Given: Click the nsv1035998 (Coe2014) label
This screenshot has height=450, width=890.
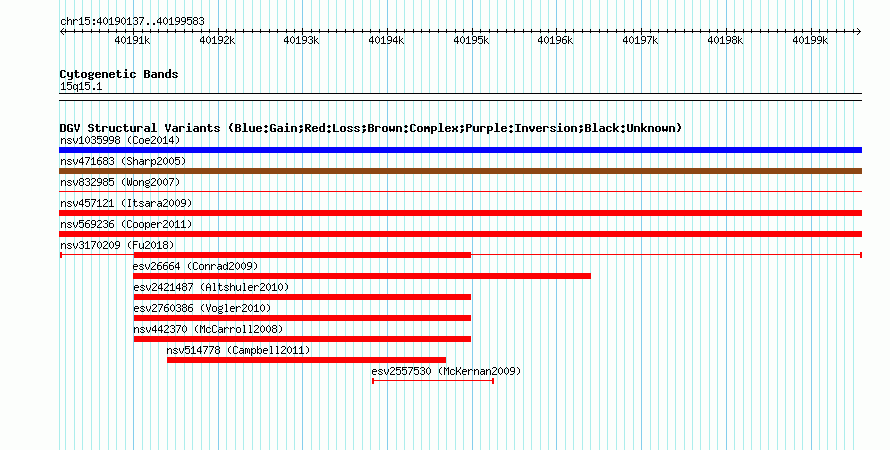Looking at the screenshot, I should [120, 140].
